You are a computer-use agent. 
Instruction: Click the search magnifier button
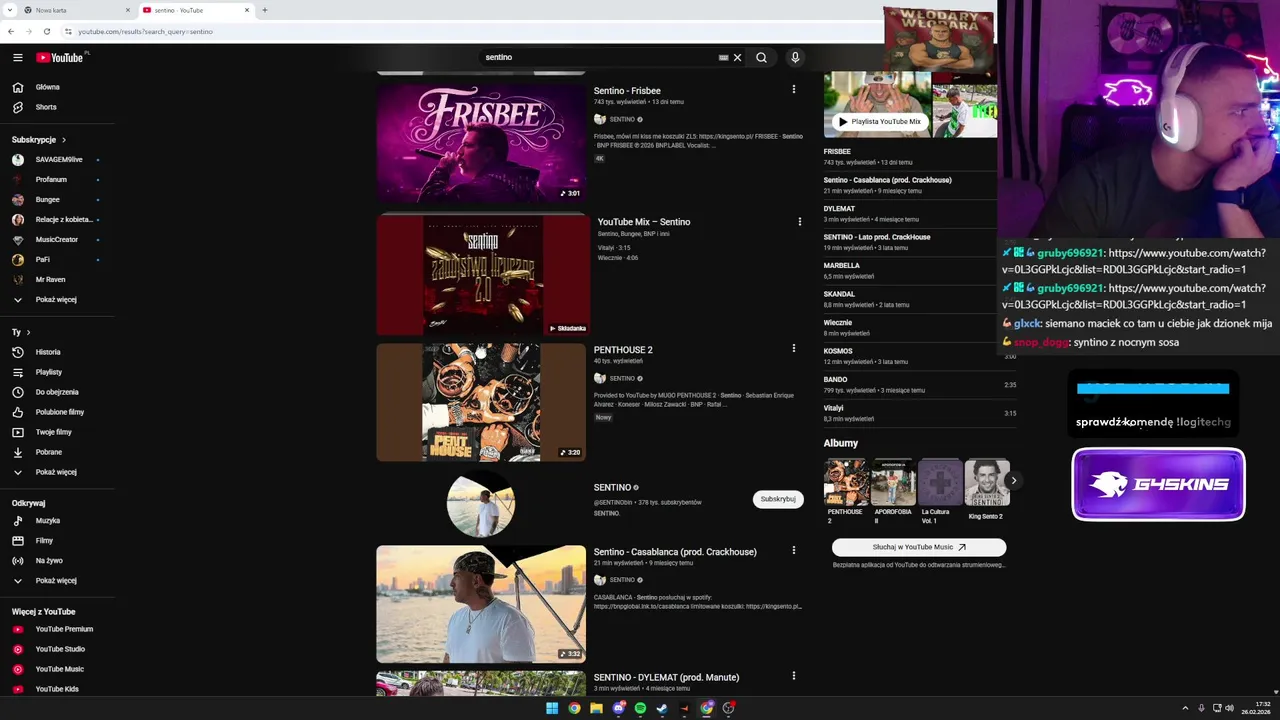click(x=761, y=57)
